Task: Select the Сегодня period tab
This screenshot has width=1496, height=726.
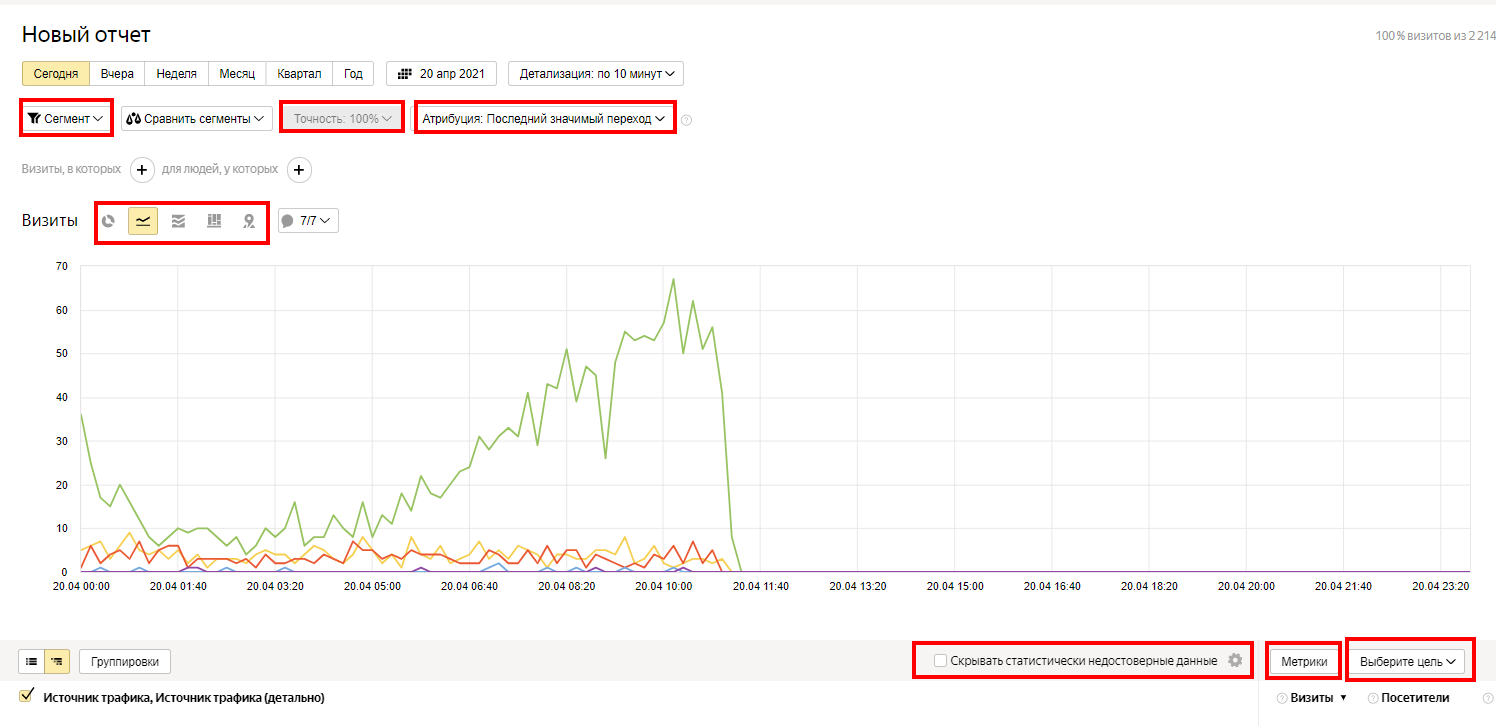Action: click(x=56, y=74)
